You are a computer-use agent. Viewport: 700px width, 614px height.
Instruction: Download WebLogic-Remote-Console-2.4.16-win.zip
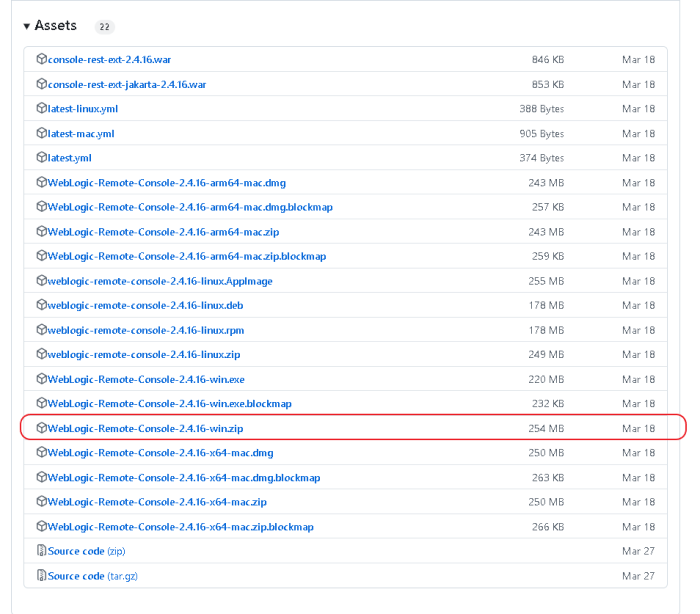146,429
